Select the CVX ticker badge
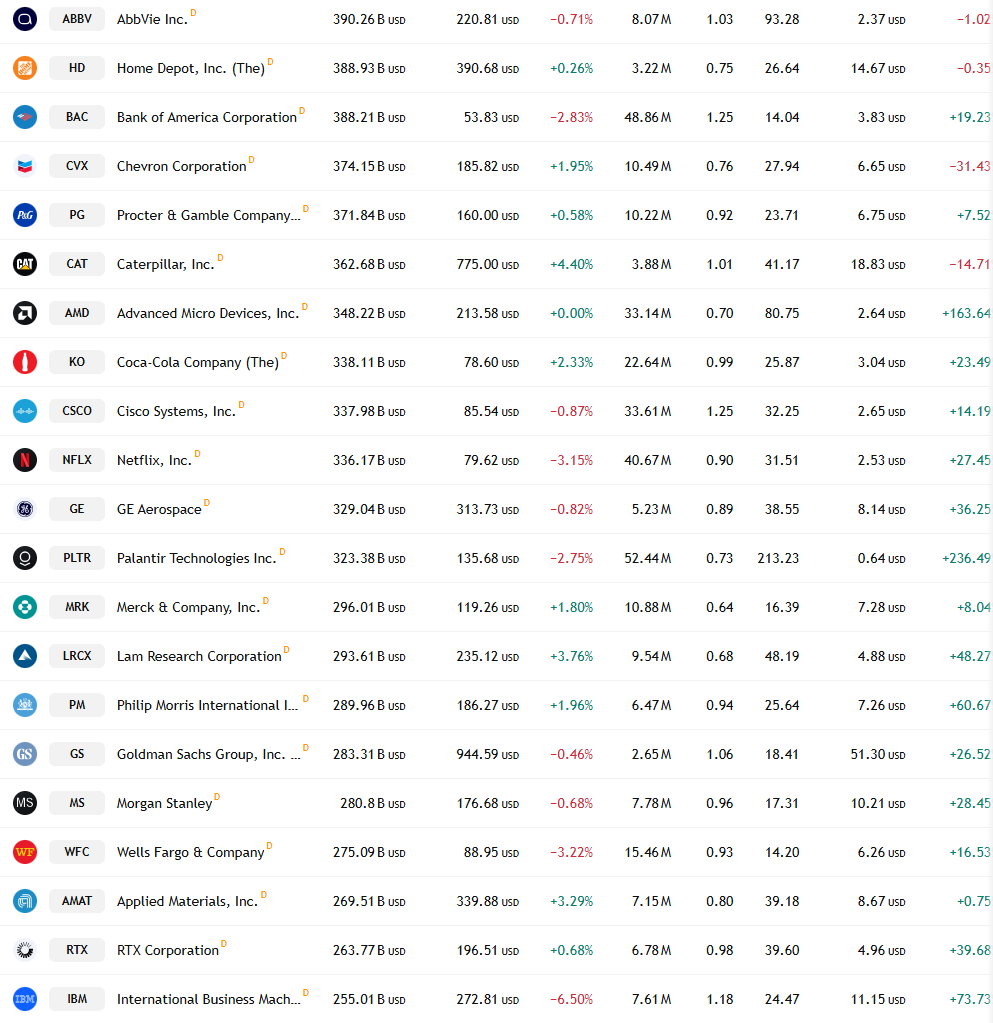 pos(77,166)
